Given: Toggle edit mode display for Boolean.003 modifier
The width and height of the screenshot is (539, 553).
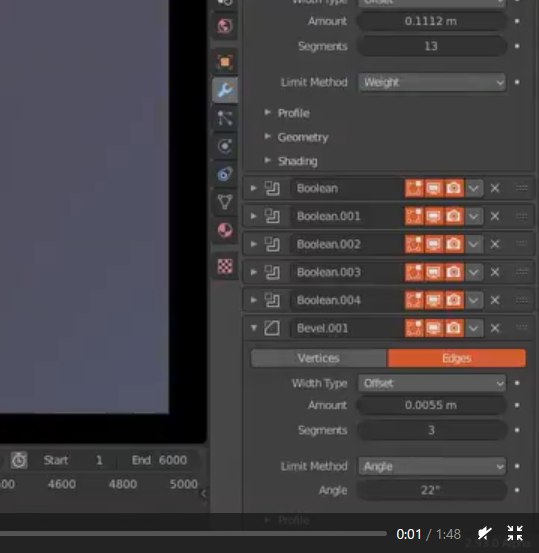Looking at the screenshot, I should pyautogui.click(x=414, y=272).
